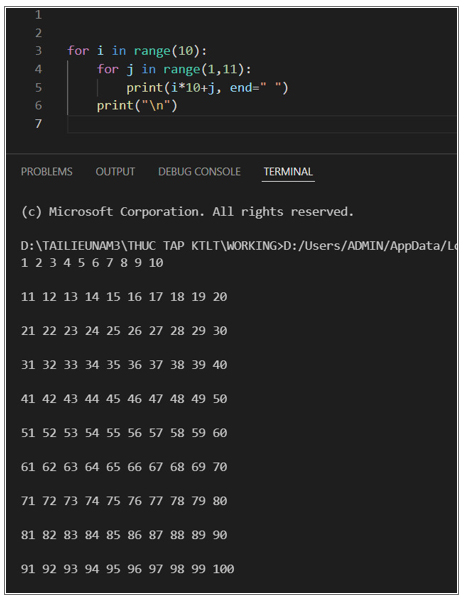Click line number 6 in the gutter
Image resolution: width=466 pixels, height=602 pixels.
(x=38, y=105)
